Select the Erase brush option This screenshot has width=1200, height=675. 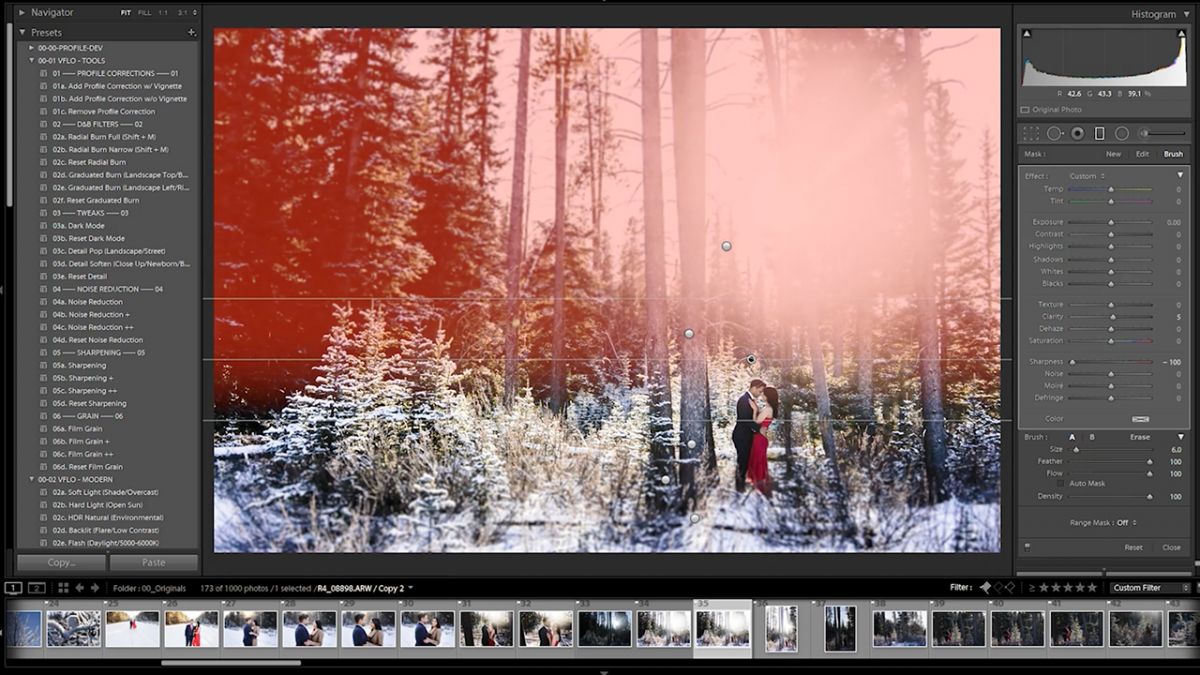(x=1140, y=437)
